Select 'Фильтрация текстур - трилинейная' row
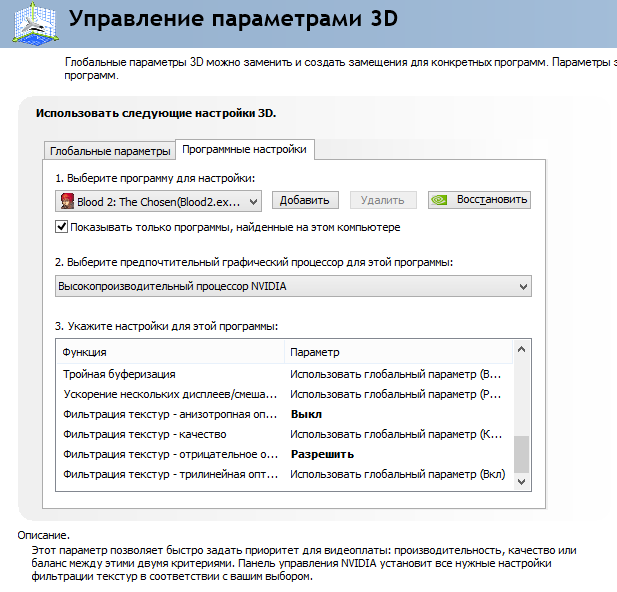 coord(285,474)
